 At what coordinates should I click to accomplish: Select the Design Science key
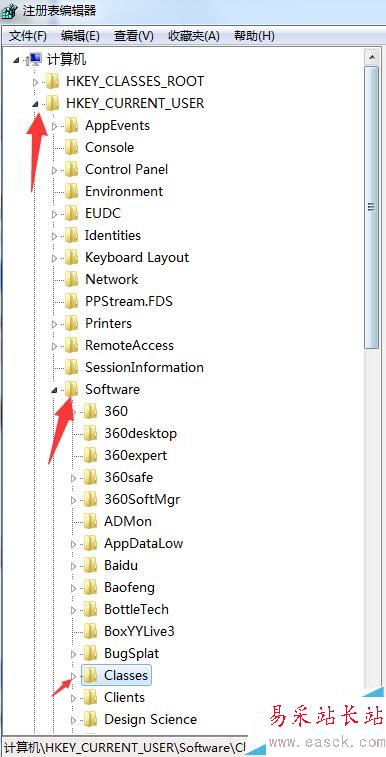151,719
